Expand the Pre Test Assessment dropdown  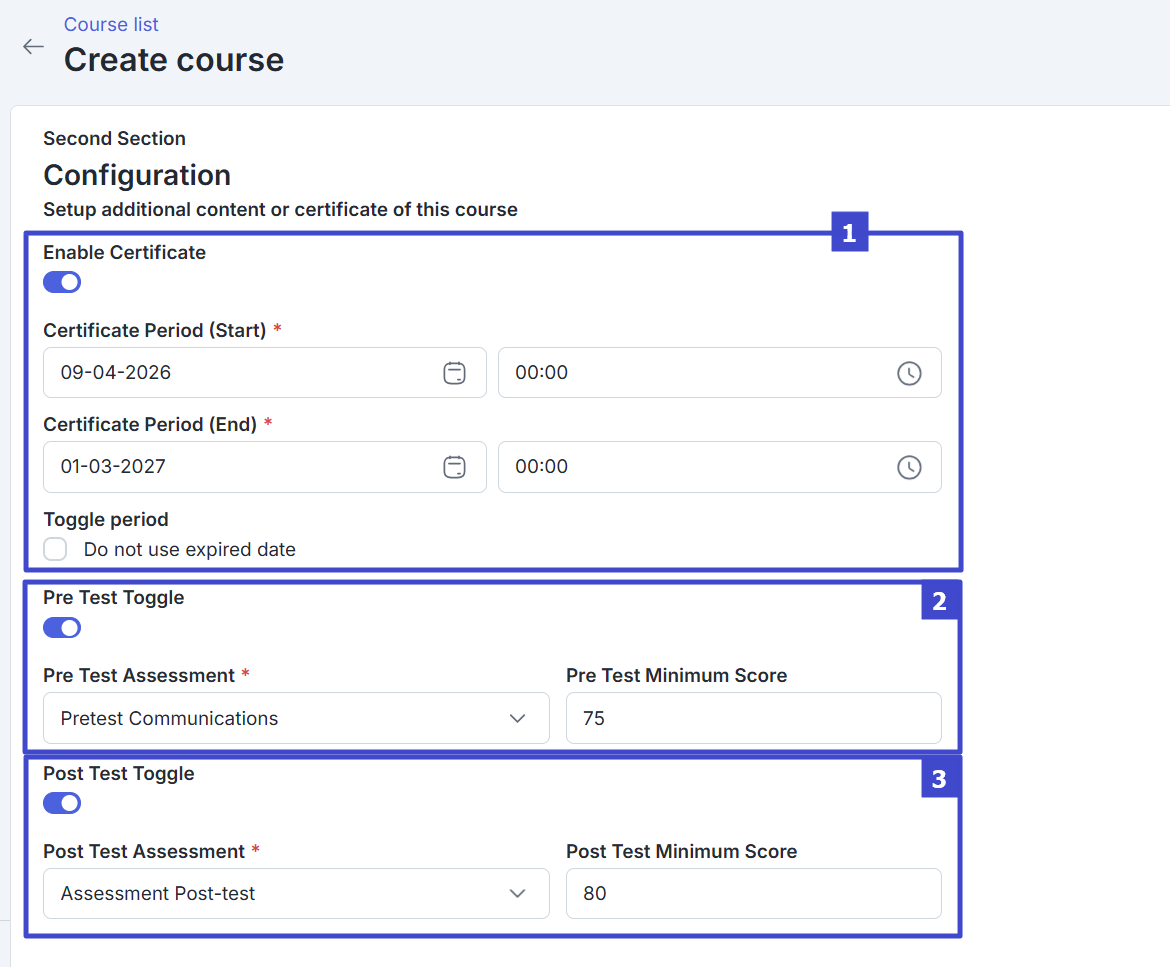(x=296, y=718)
